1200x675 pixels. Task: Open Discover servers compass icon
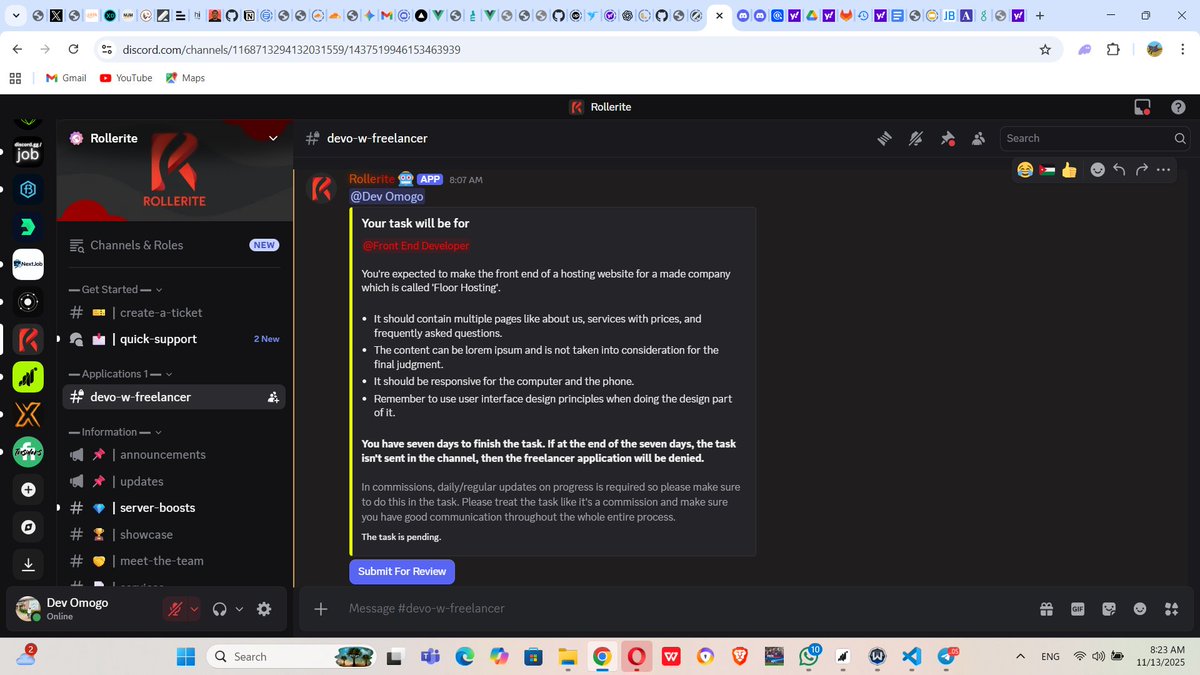click(x=28, y=527)
